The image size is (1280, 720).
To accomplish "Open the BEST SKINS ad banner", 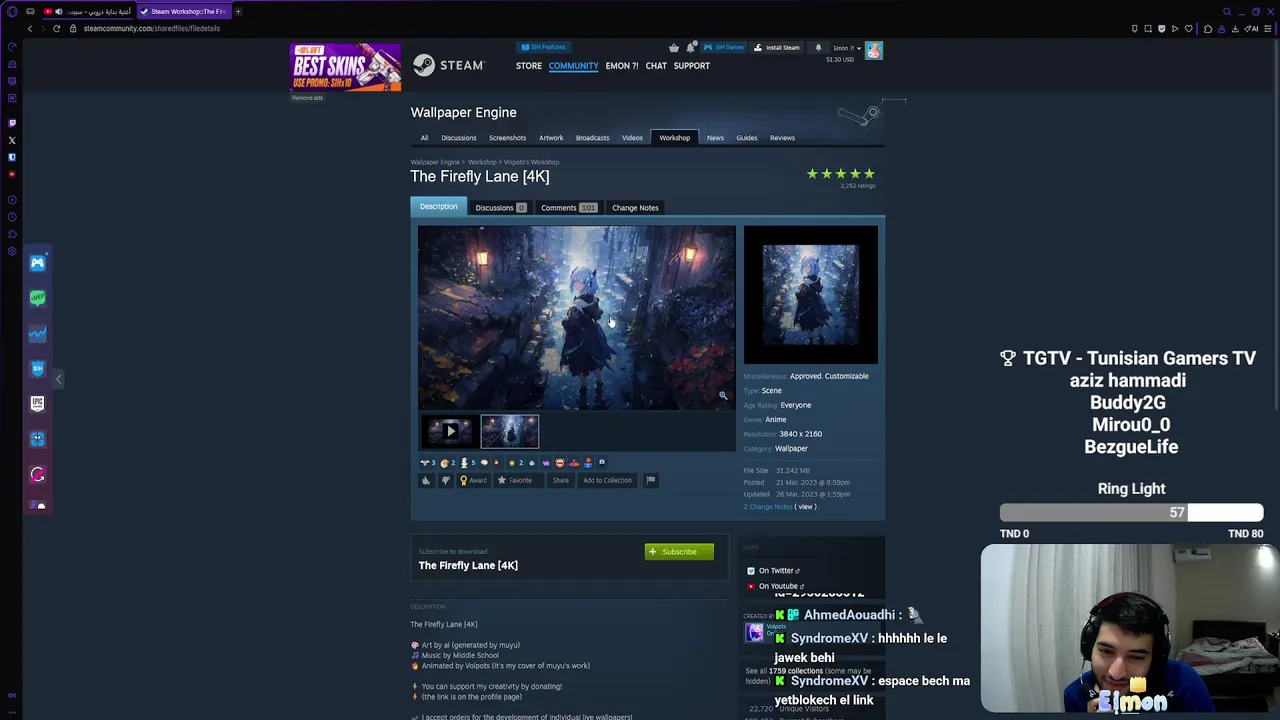I will [x=345, y=67].
